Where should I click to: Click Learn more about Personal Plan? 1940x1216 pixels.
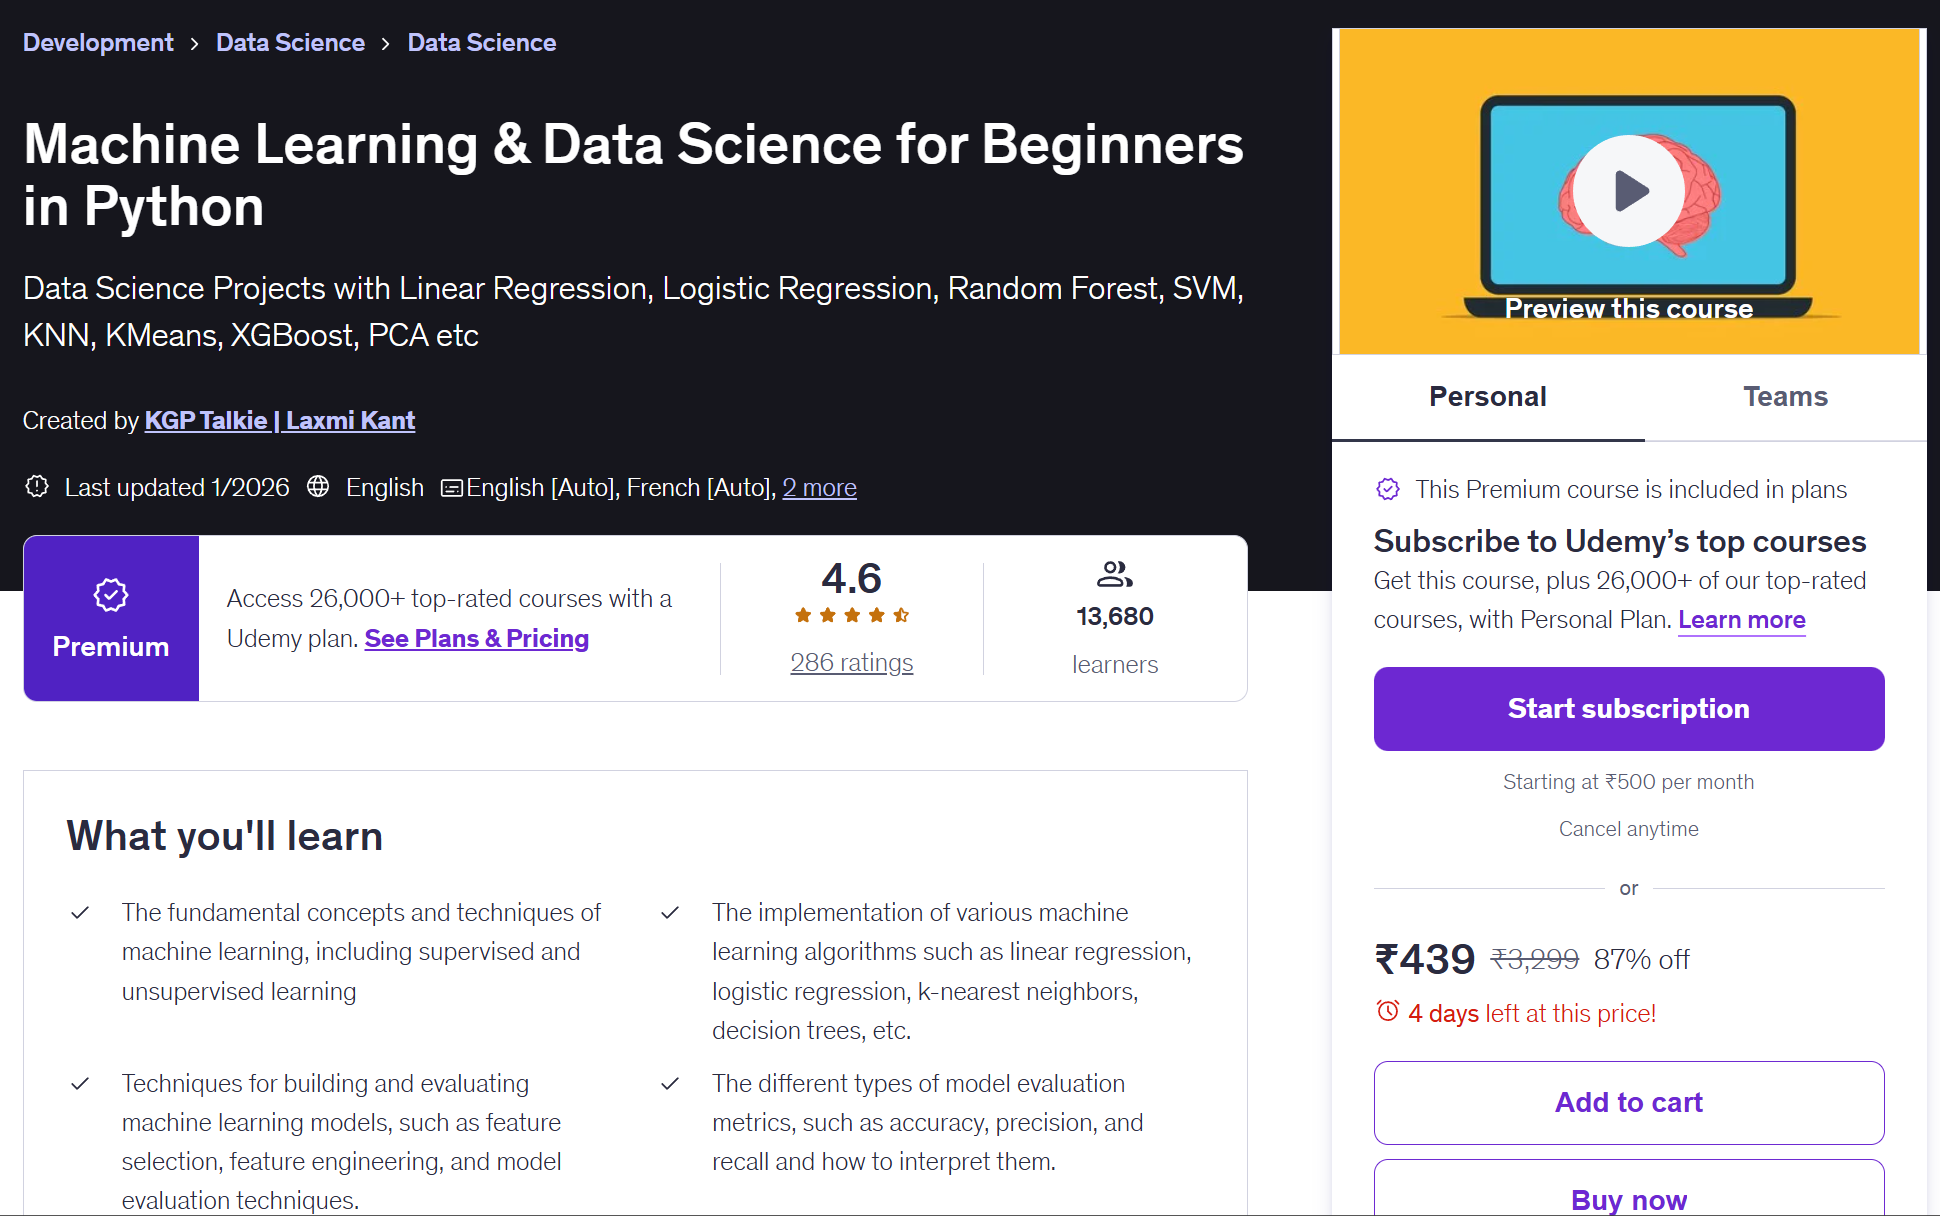point(1741,619)
